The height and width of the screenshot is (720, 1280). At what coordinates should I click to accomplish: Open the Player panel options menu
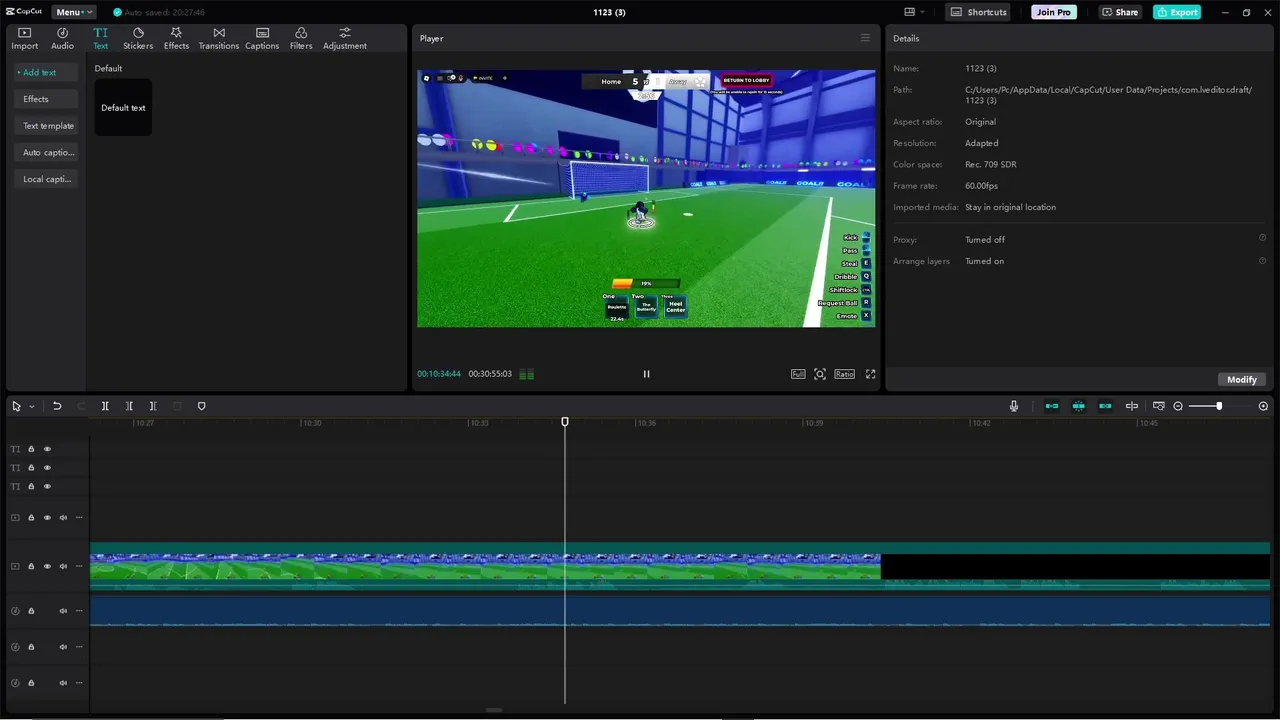pos(865,38)
